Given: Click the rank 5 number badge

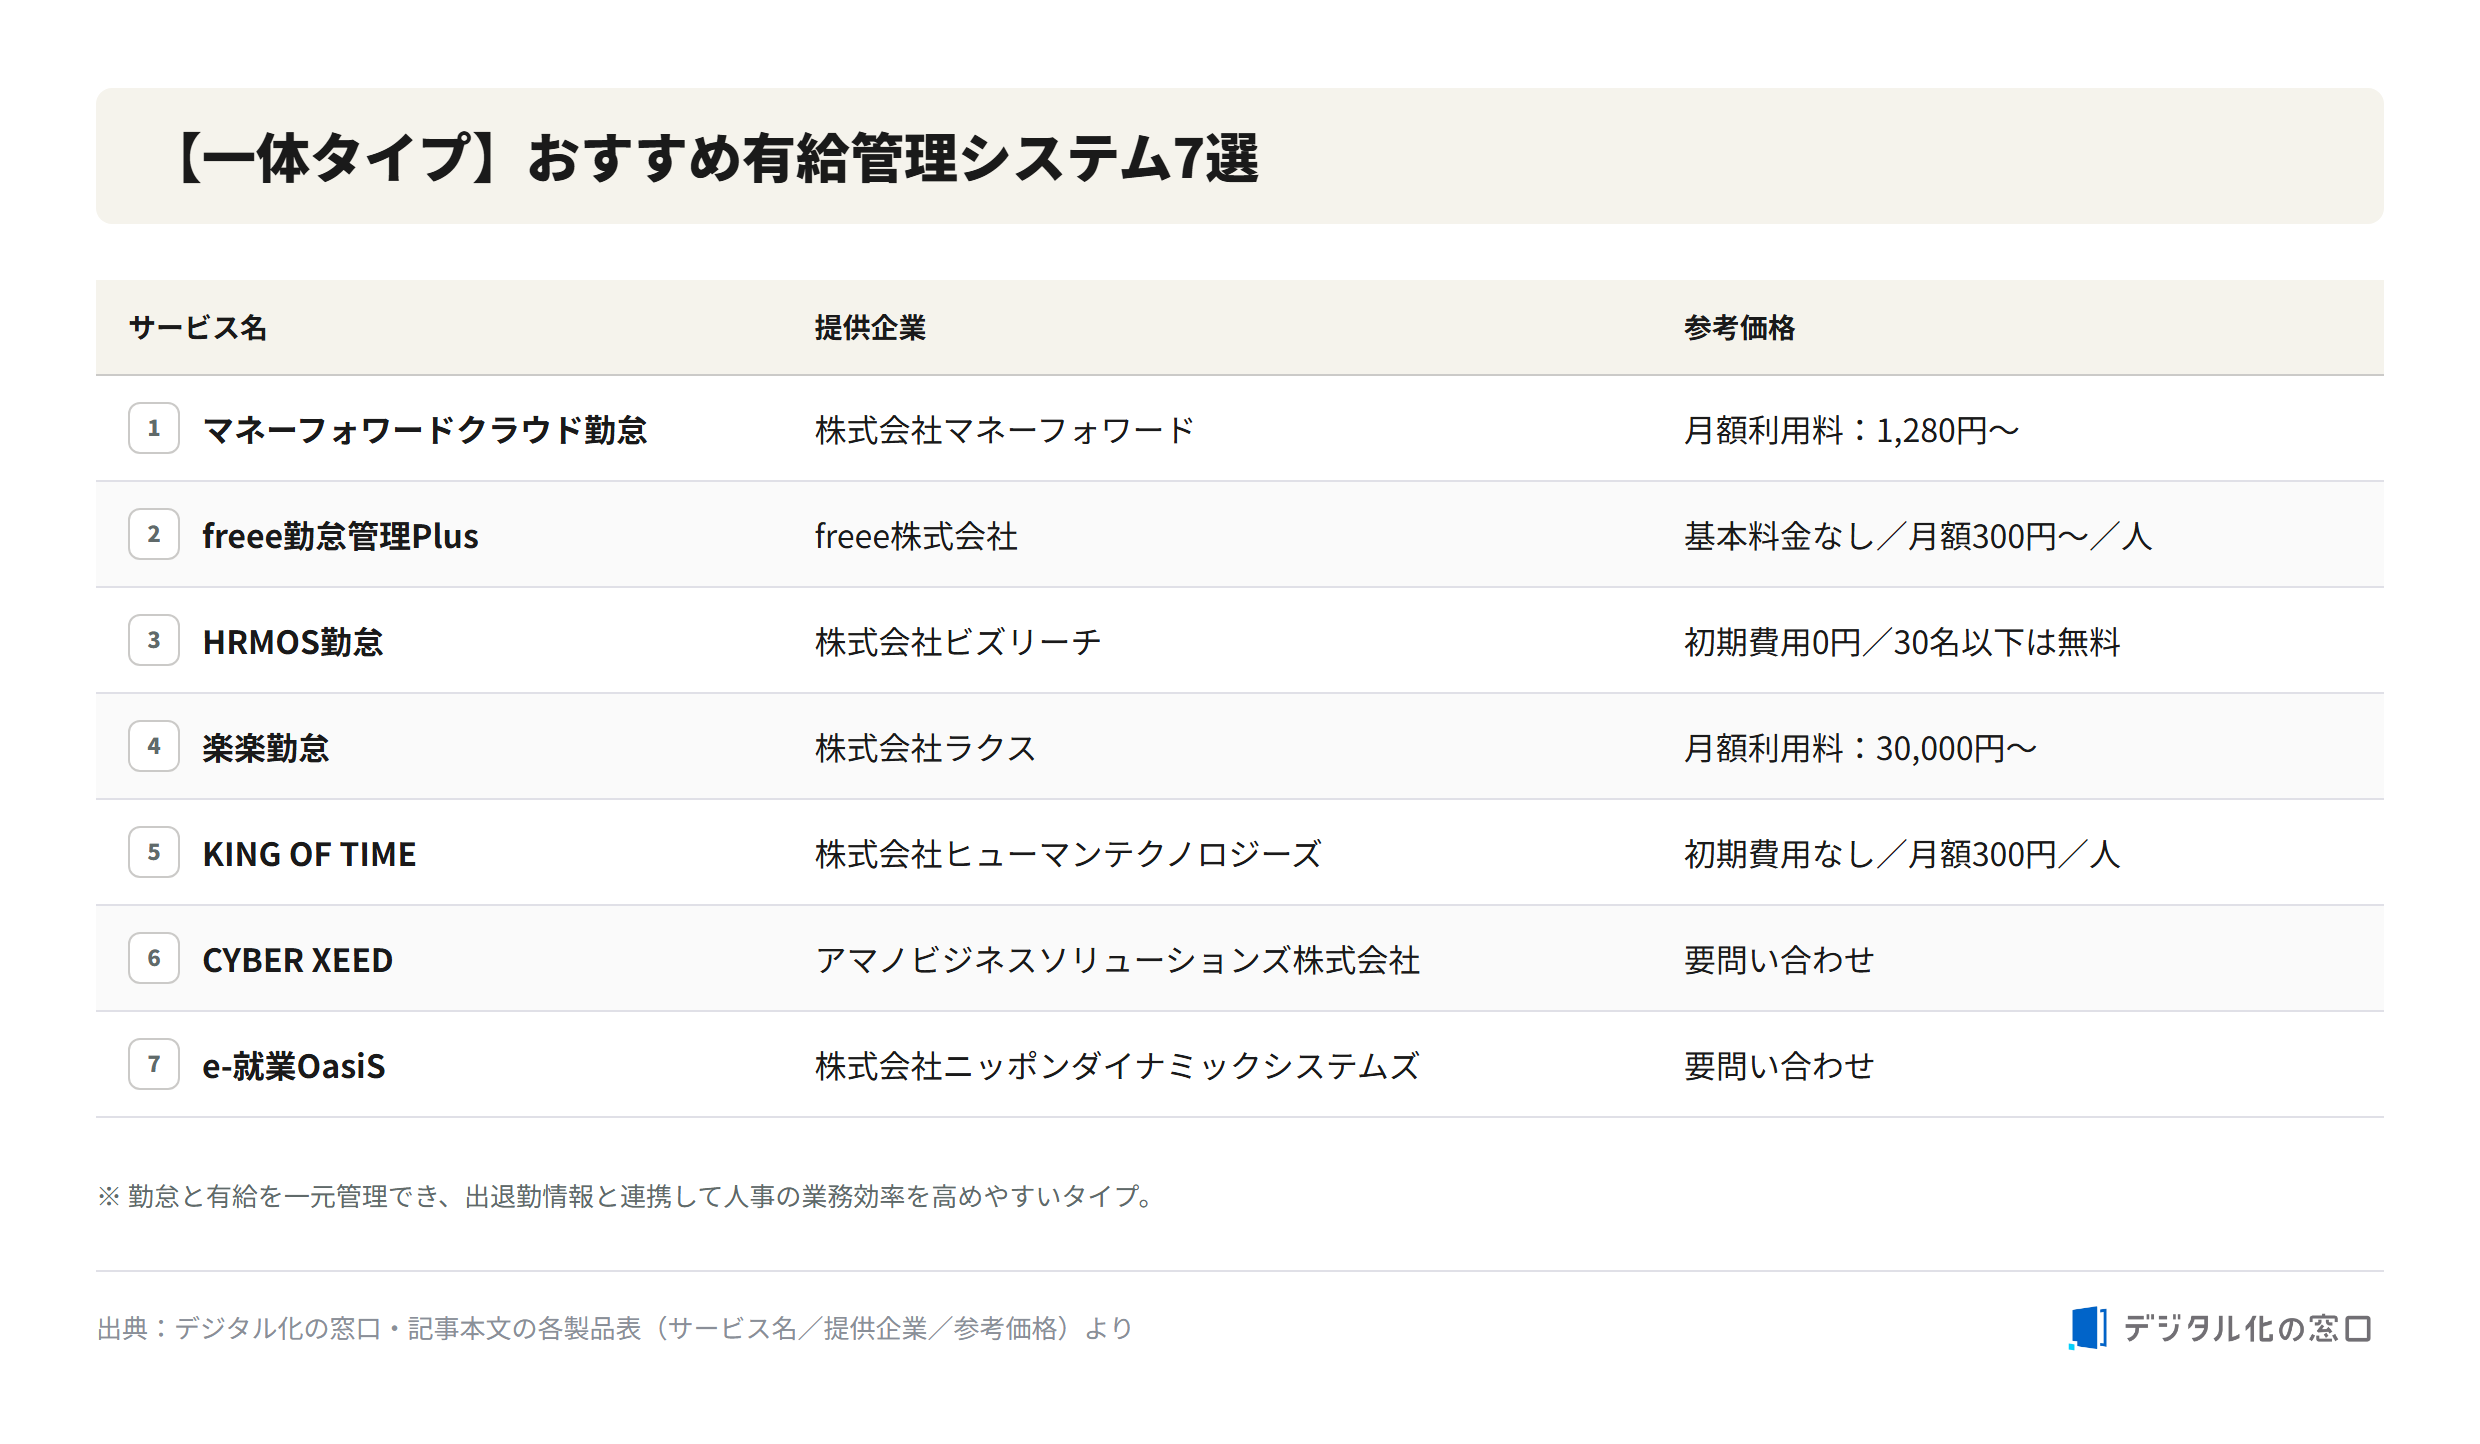Looking at the screenshot, I should (x=154, y=852).
